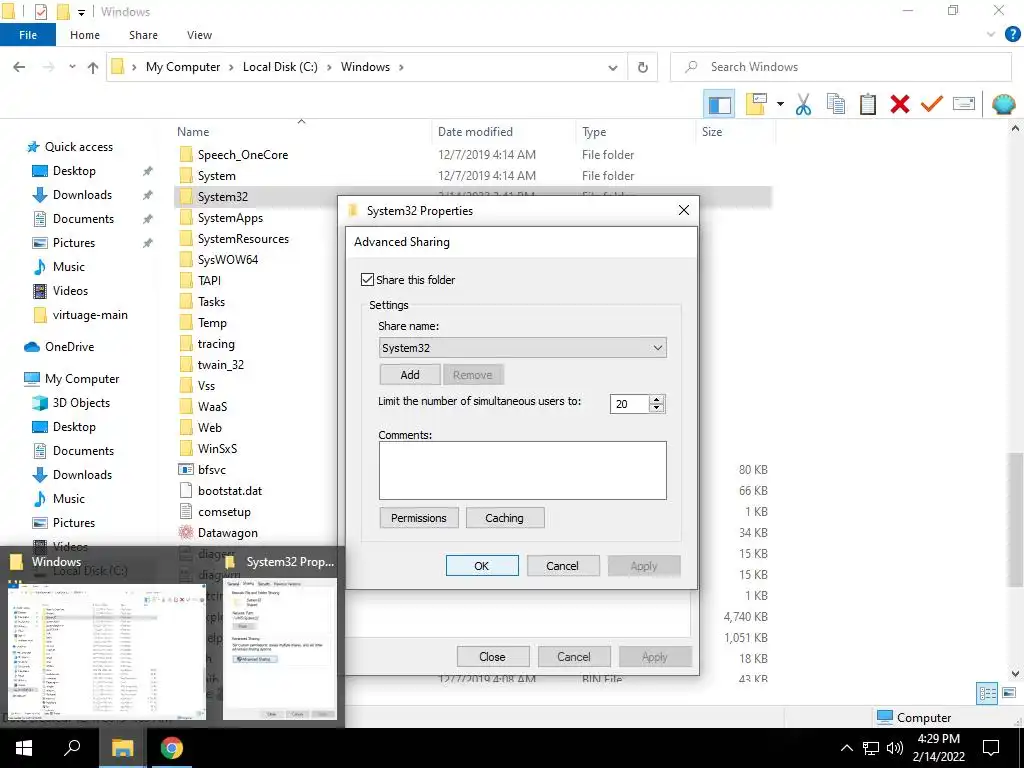Close the System32 Properties dialog with Close button

[x=492, y=657]
